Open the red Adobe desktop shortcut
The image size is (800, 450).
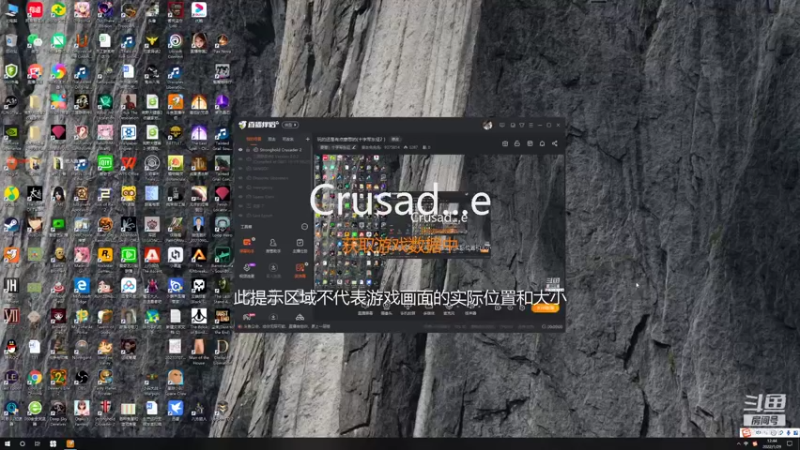[x=152, y=255]
